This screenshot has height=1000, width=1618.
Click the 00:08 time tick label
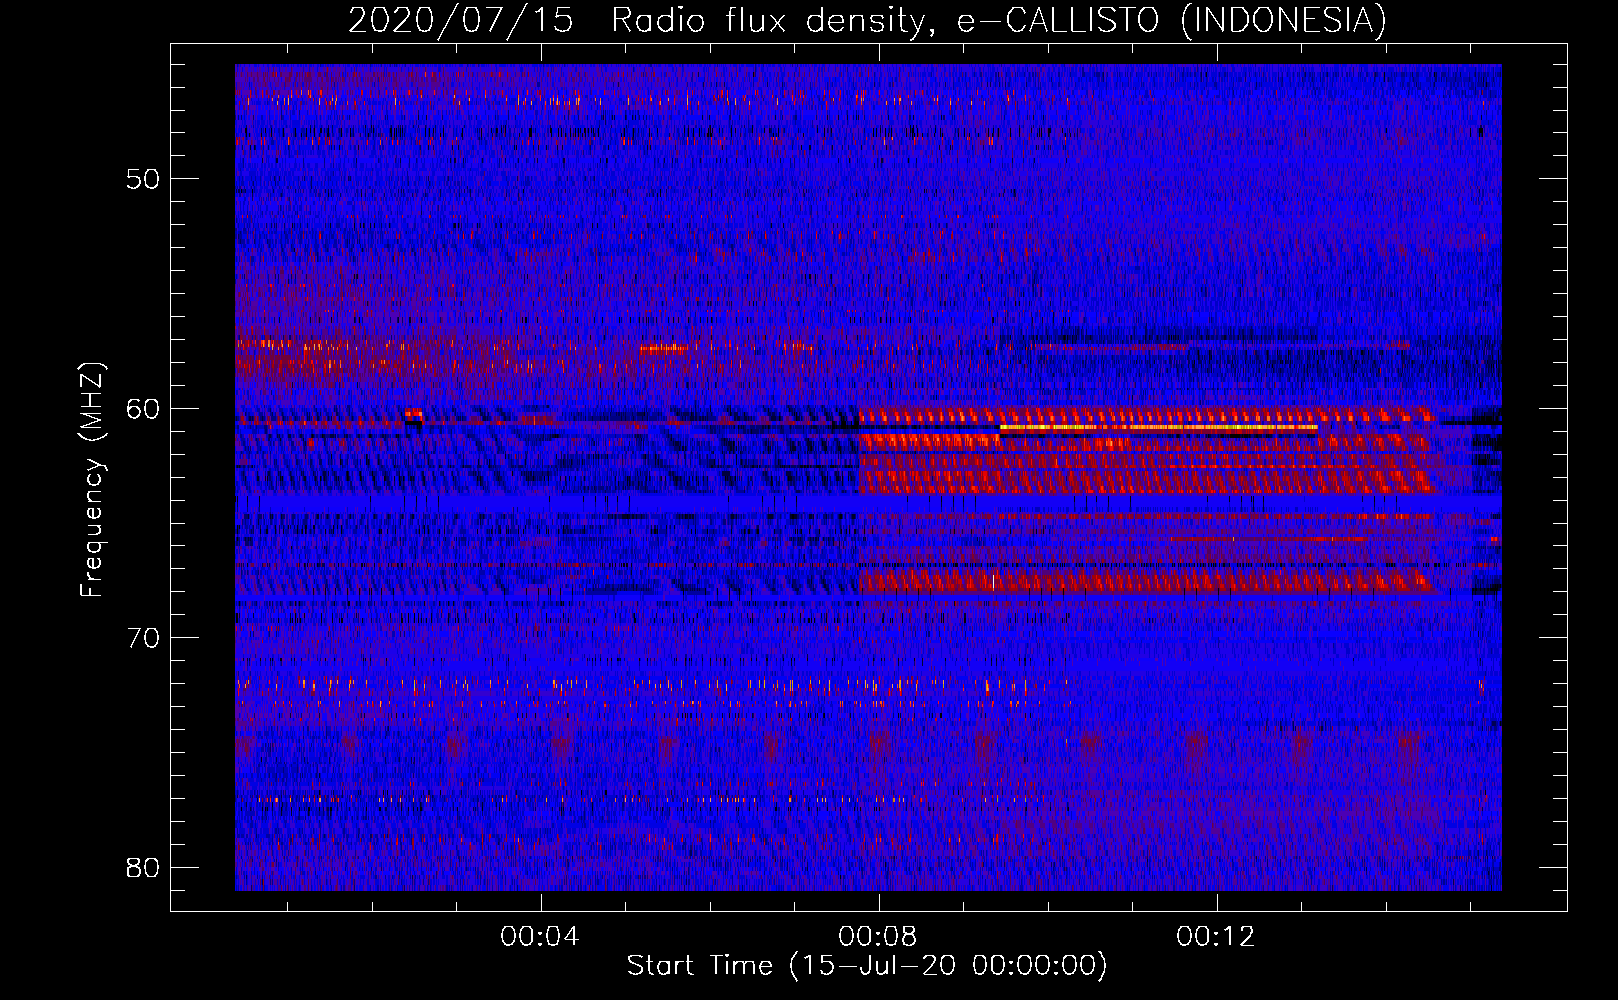(x=878, y=936)
